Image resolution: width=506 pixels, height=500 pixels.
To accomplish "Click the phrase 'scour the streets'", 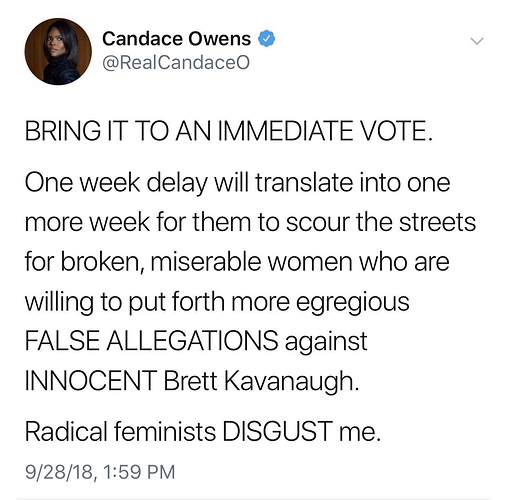I will coord(381,222).
